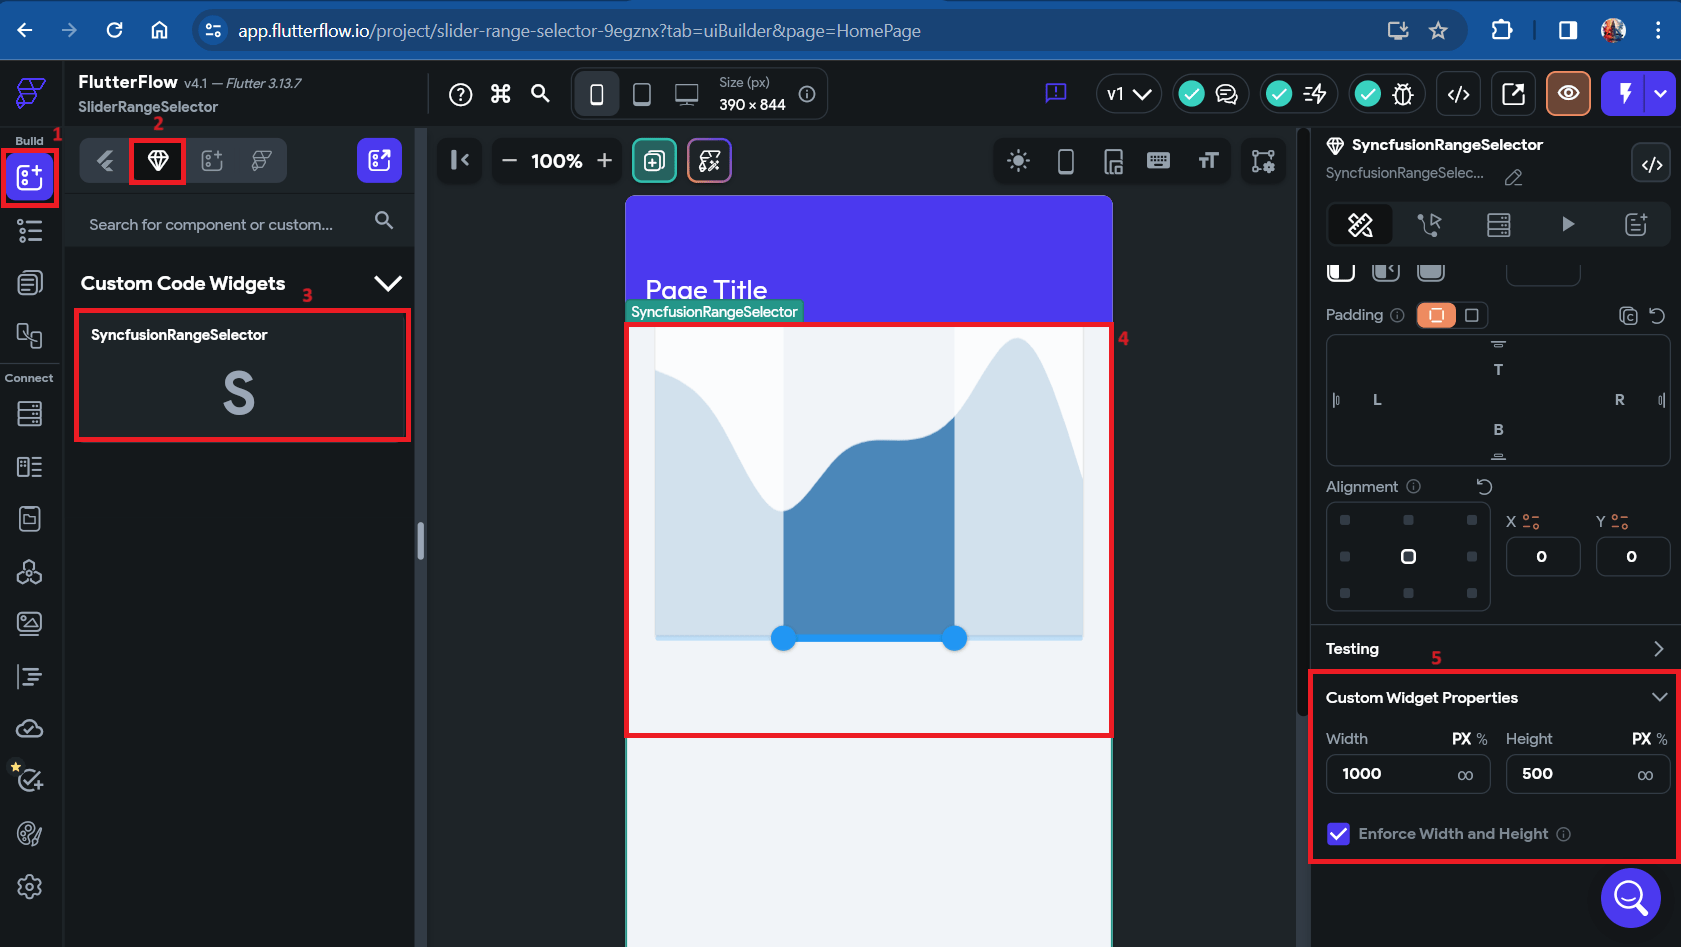Open the Settings gear in left sidebar

click(x=30, y=886)
